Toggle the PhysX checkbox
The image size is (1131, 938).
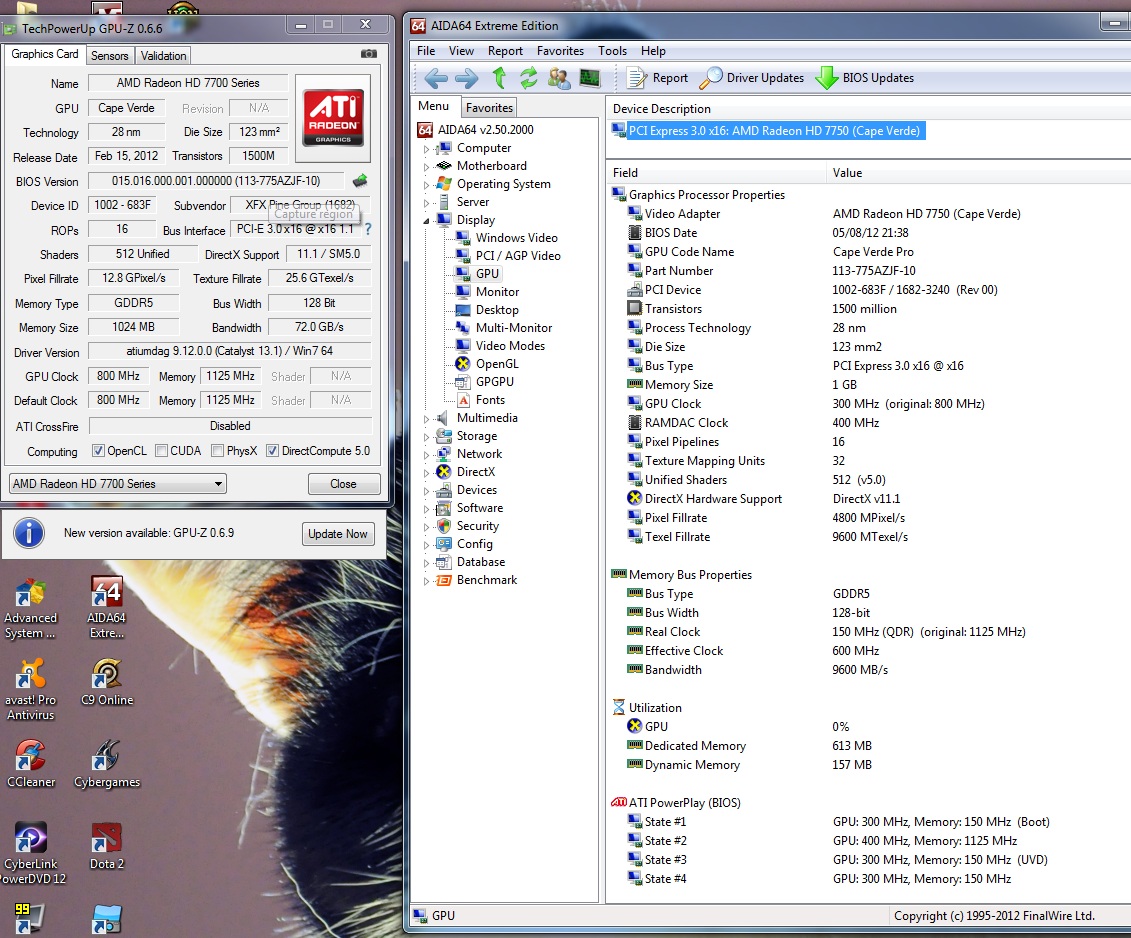[x=217, y=451]
